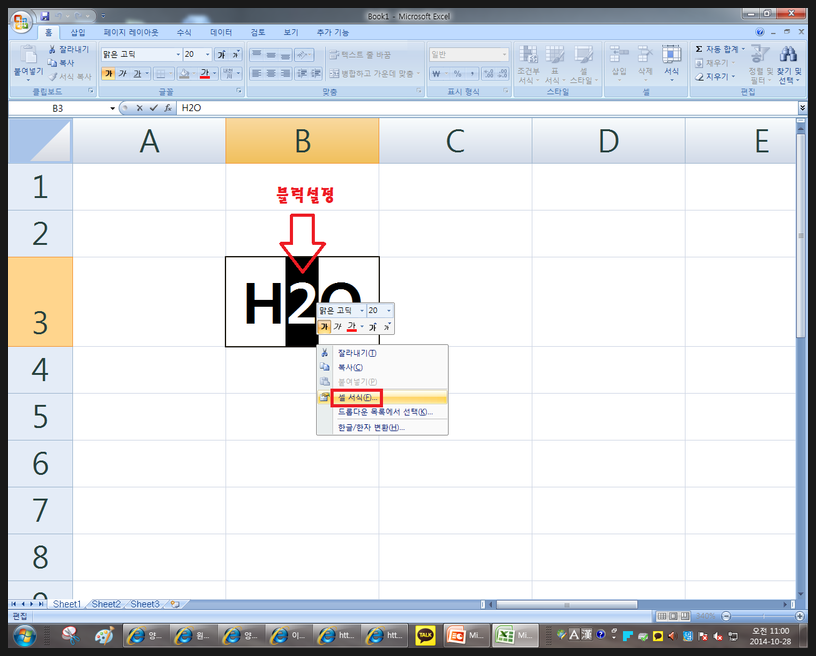Click the insert function fx icon

[x=168, y=107]
